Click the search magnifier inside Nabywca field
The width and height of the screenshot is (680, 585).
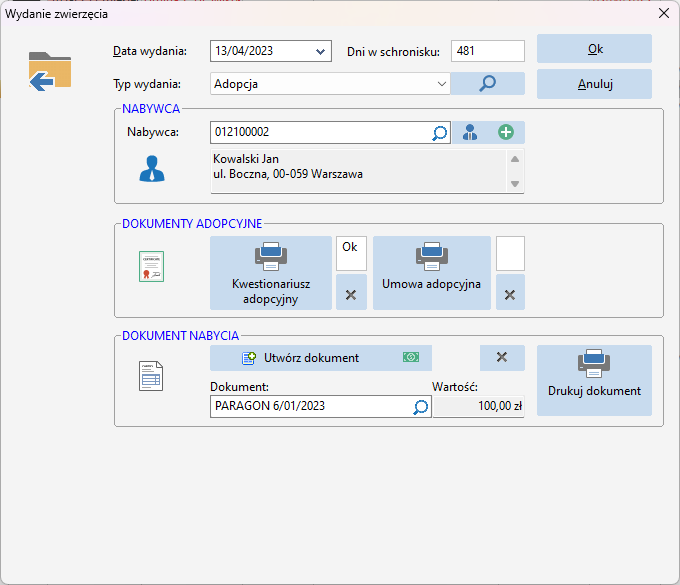(x=439, y=133)
